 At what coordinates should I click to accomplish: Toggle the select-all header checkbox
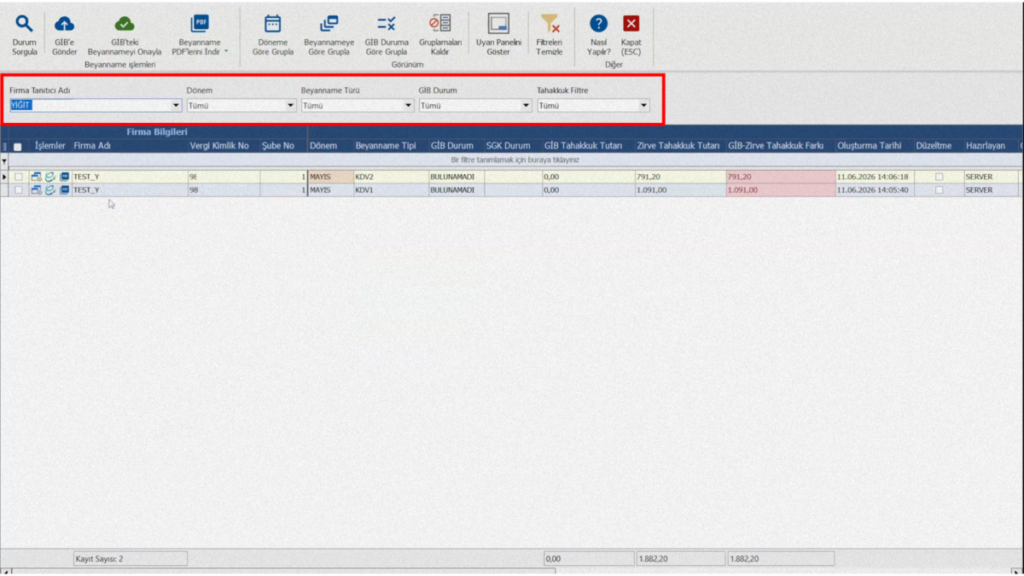tap(18, 146)
